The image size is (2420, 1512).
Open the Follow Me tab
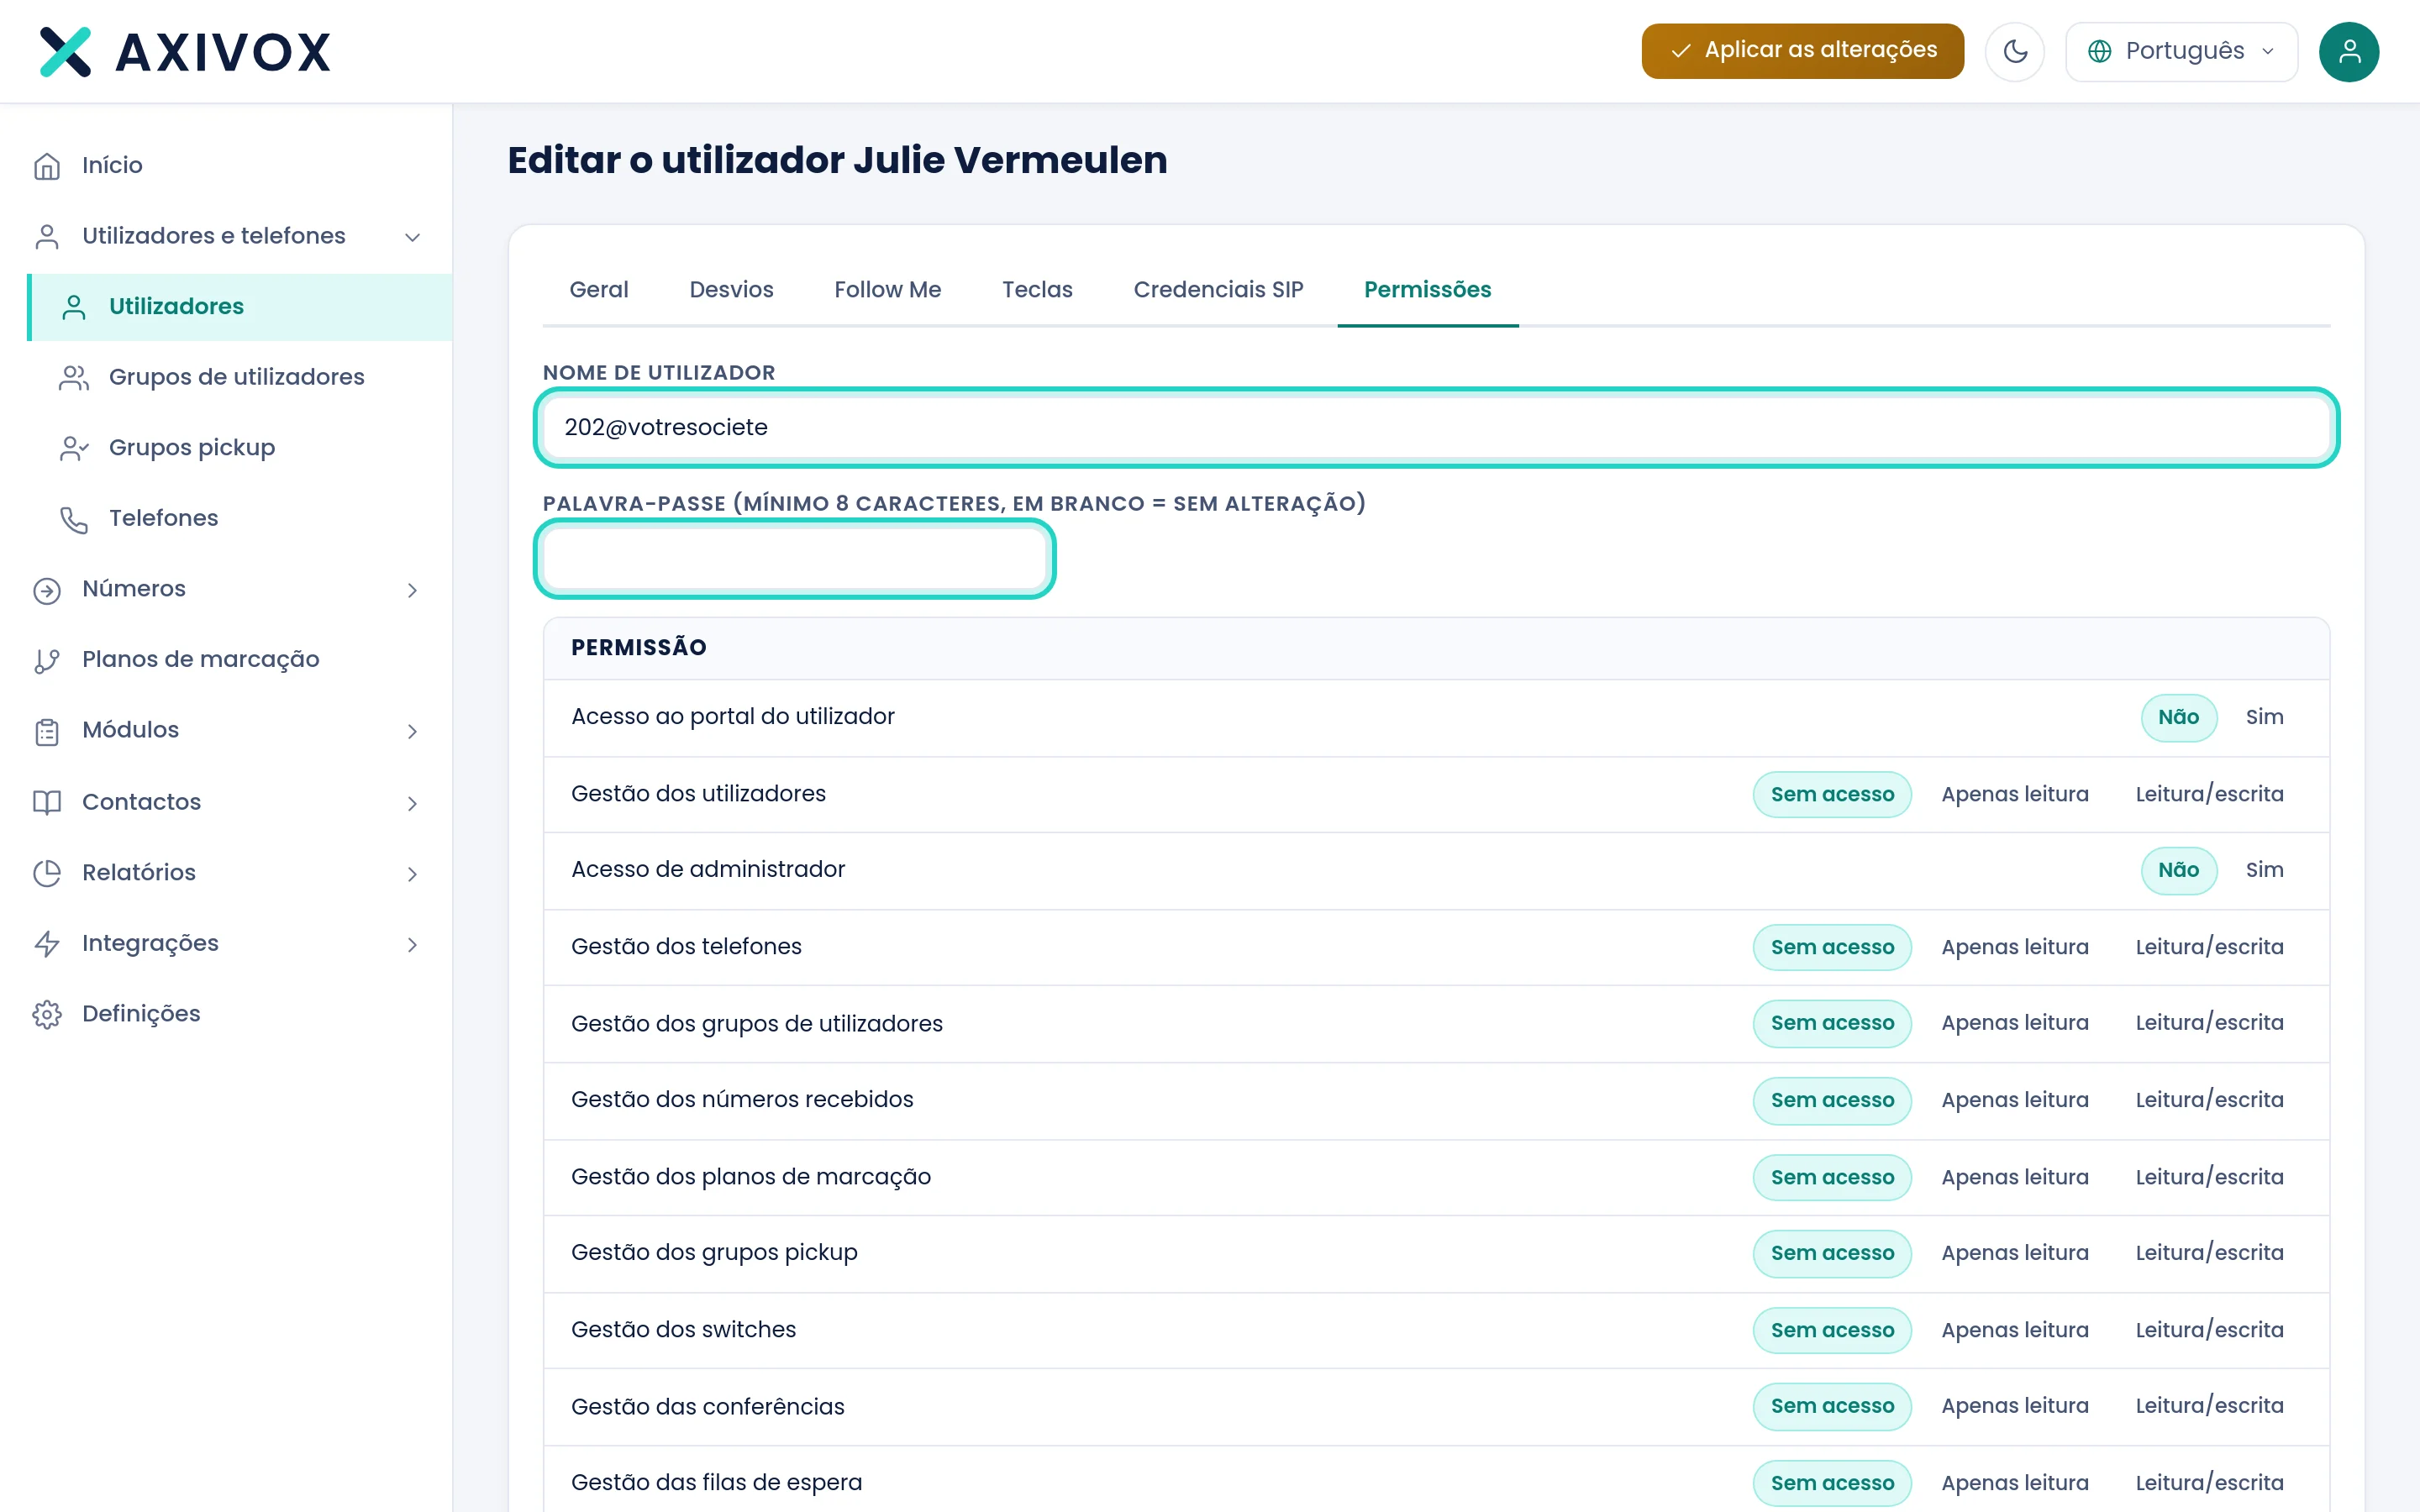click(x=887, y=290)
